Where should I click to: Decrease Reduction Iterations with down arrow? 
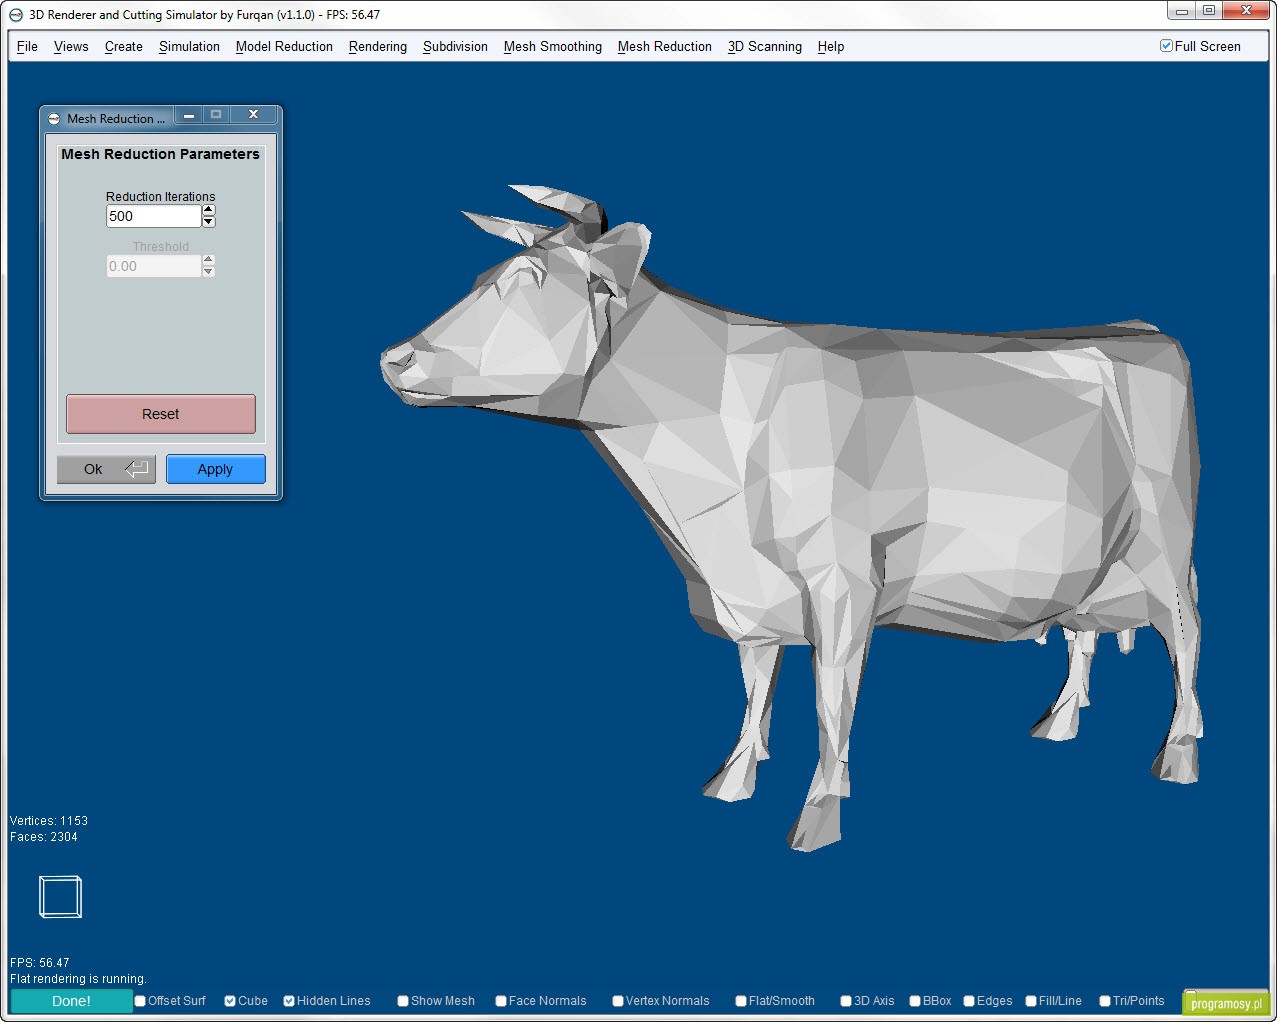click(x=208, y=222)
